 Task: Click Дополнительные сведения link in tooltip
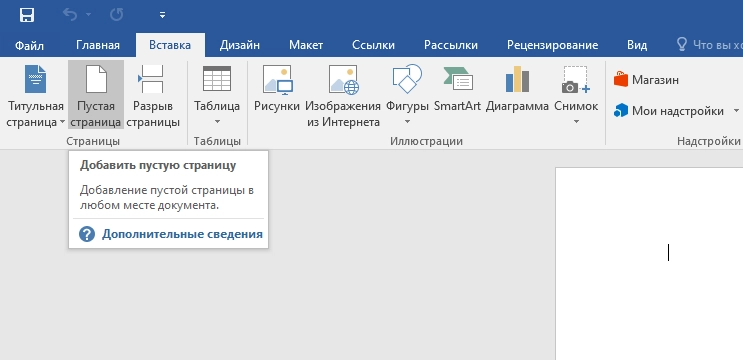tap(182, 234)
